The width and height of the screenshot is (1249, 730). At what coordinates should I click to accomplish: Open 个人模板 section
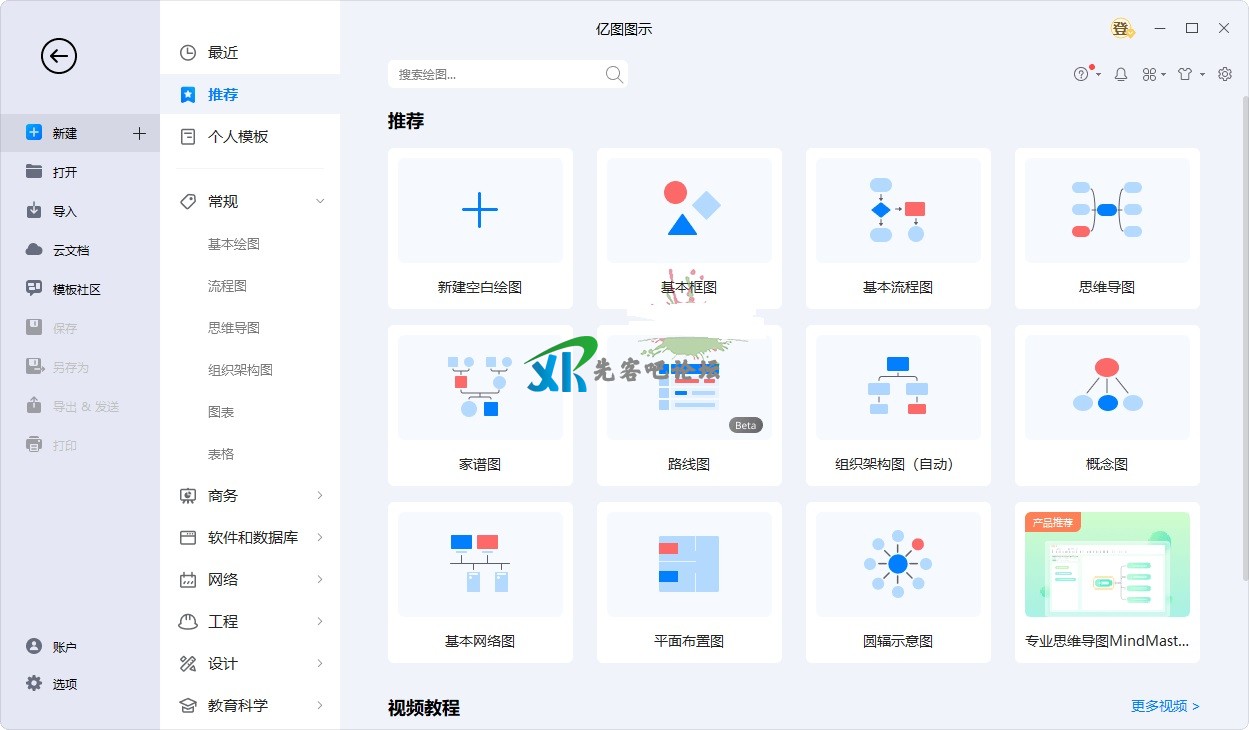click(238, 137)
